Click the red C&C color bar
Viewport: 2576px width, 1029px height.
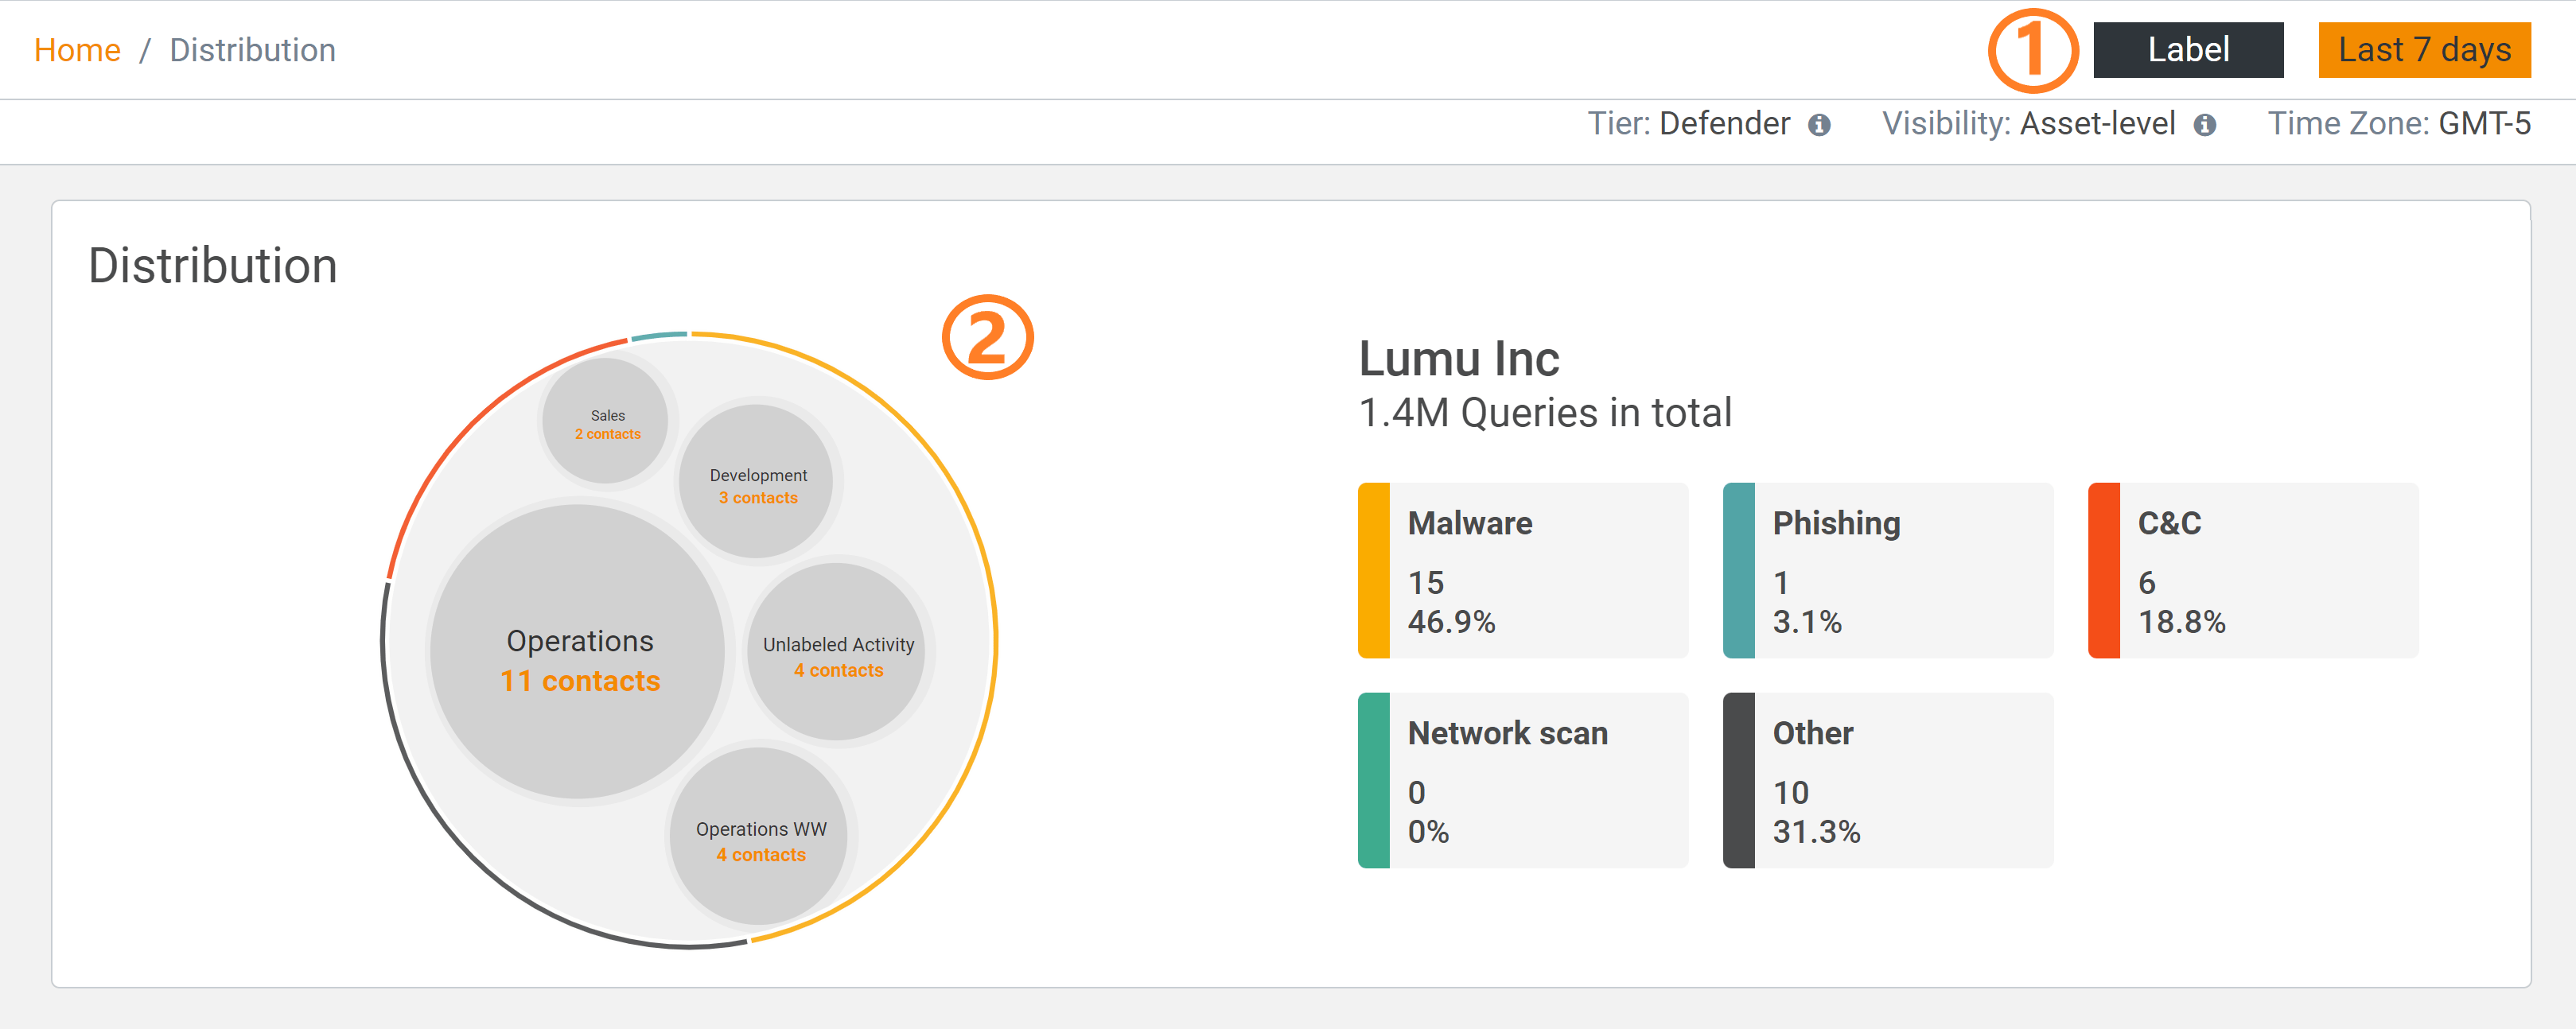click(x=2103, y=571)
